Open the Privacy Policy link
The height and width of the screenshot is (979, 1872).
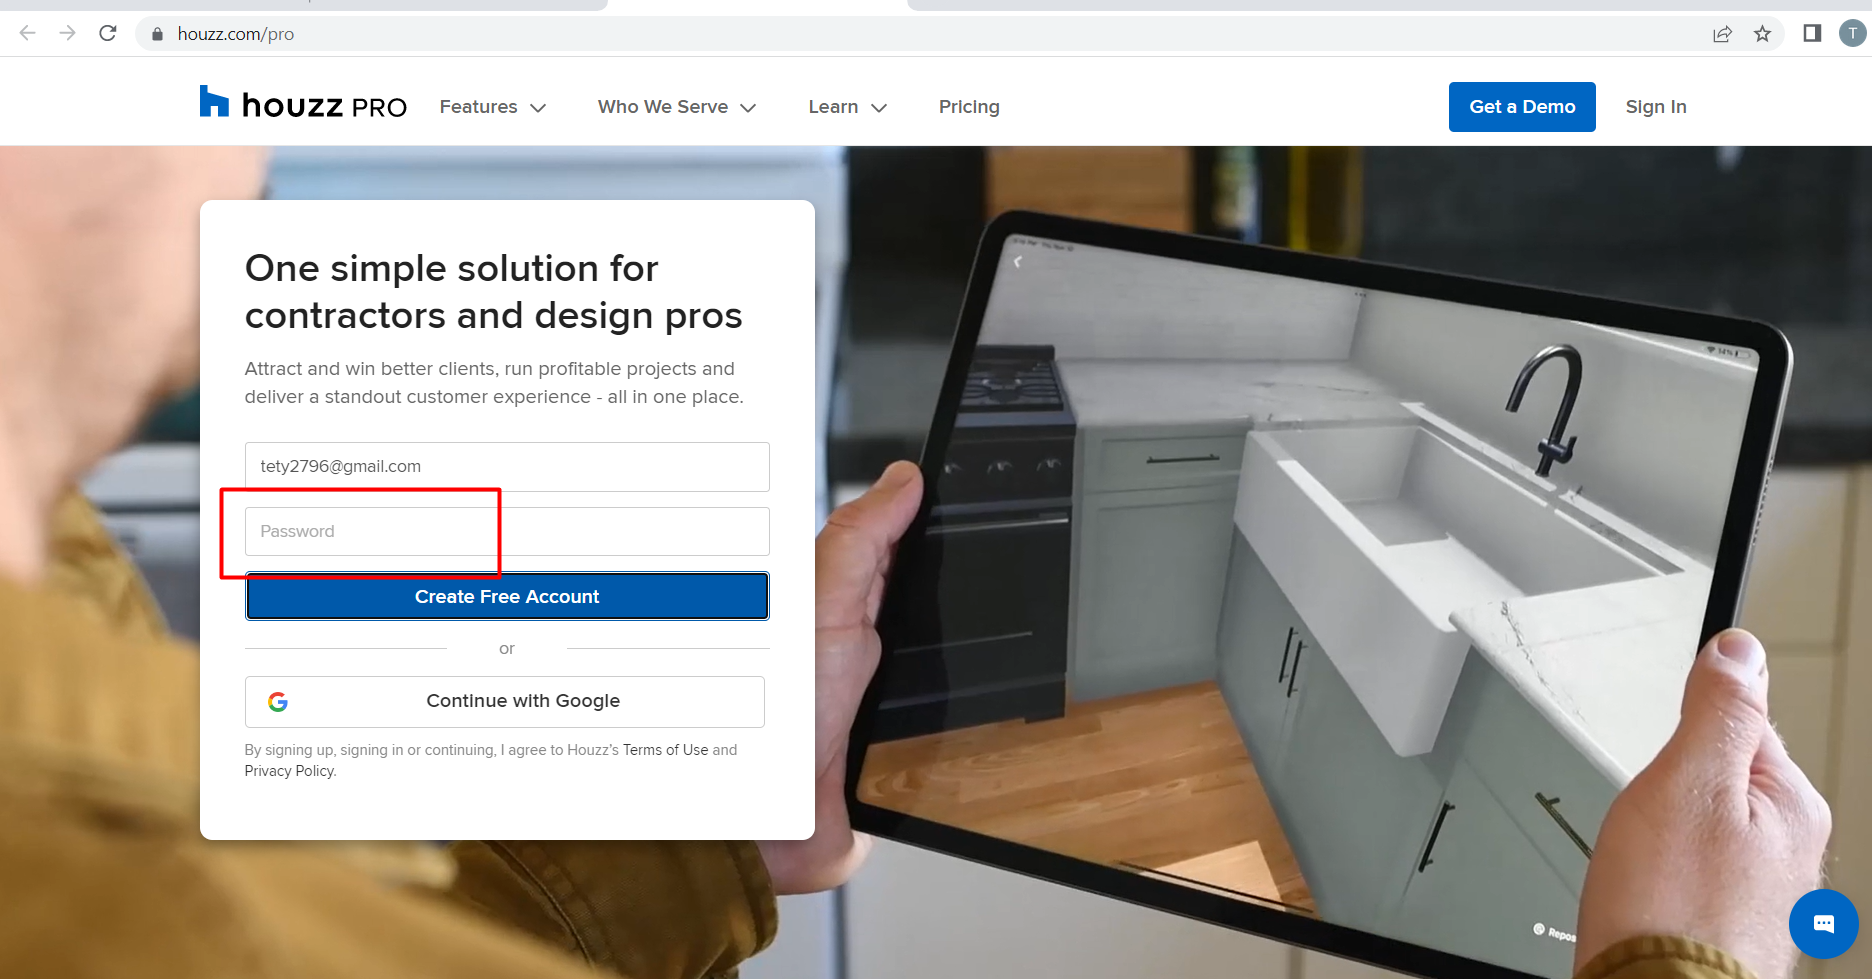click(x=289, y=771)
